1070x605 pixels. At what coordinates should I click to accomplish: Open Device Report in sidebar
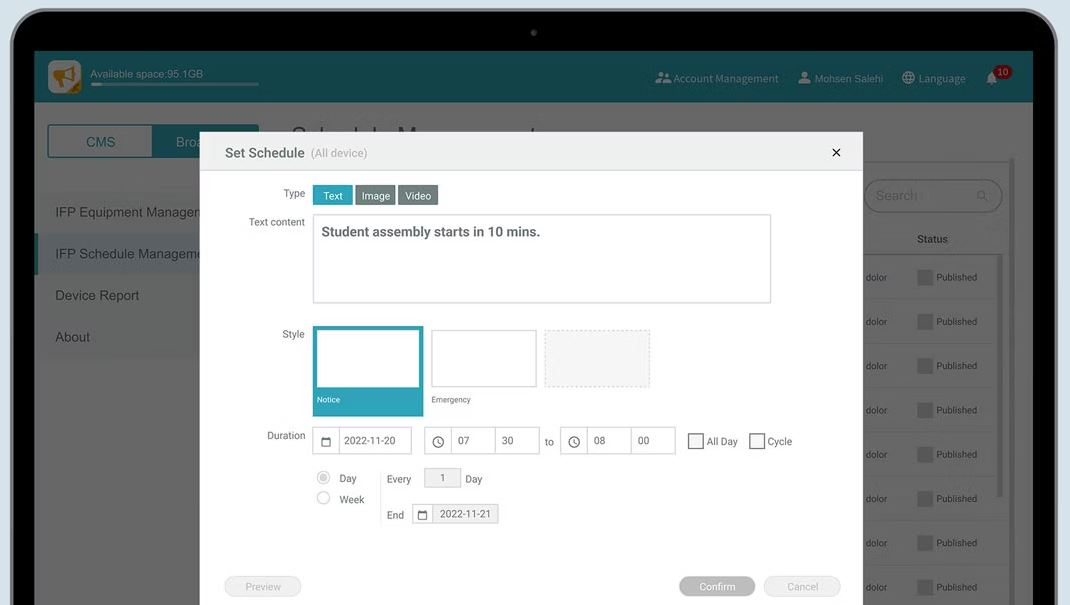click(97, 296)
